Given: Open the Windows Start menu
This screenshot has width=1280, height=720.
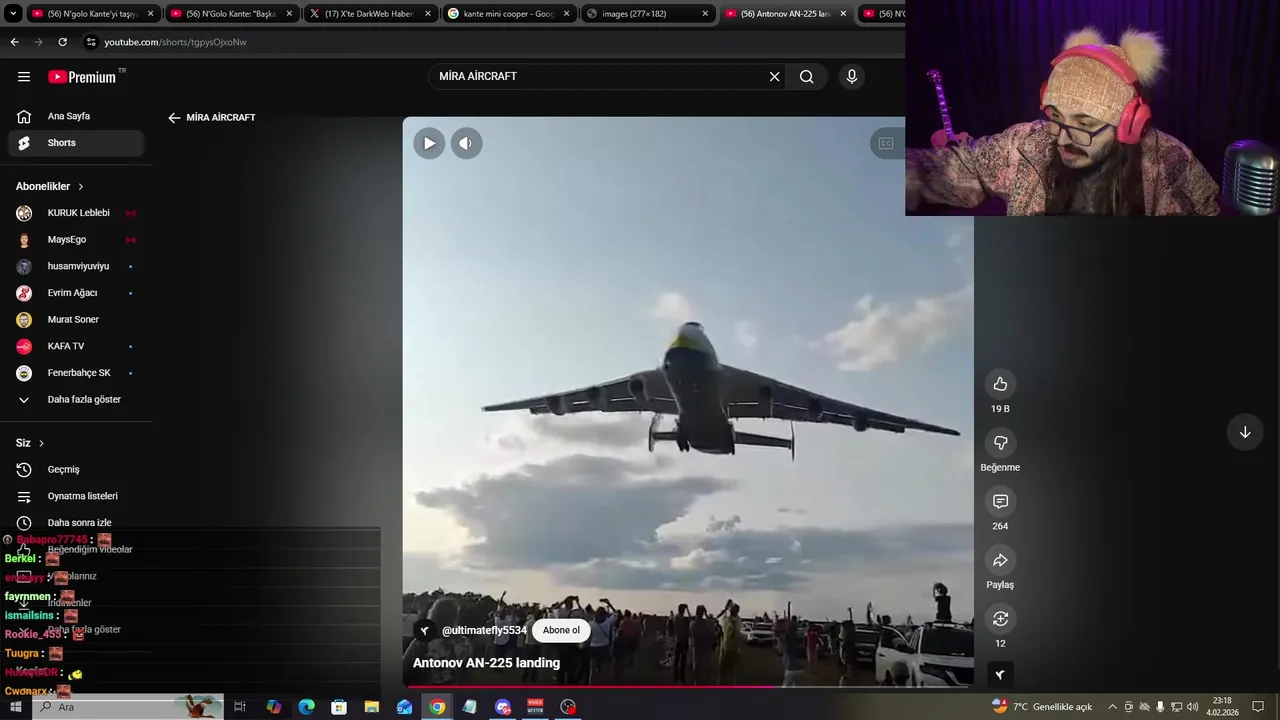Looking at the screenshot, I should pyautogui.click(x=15, y=707).
